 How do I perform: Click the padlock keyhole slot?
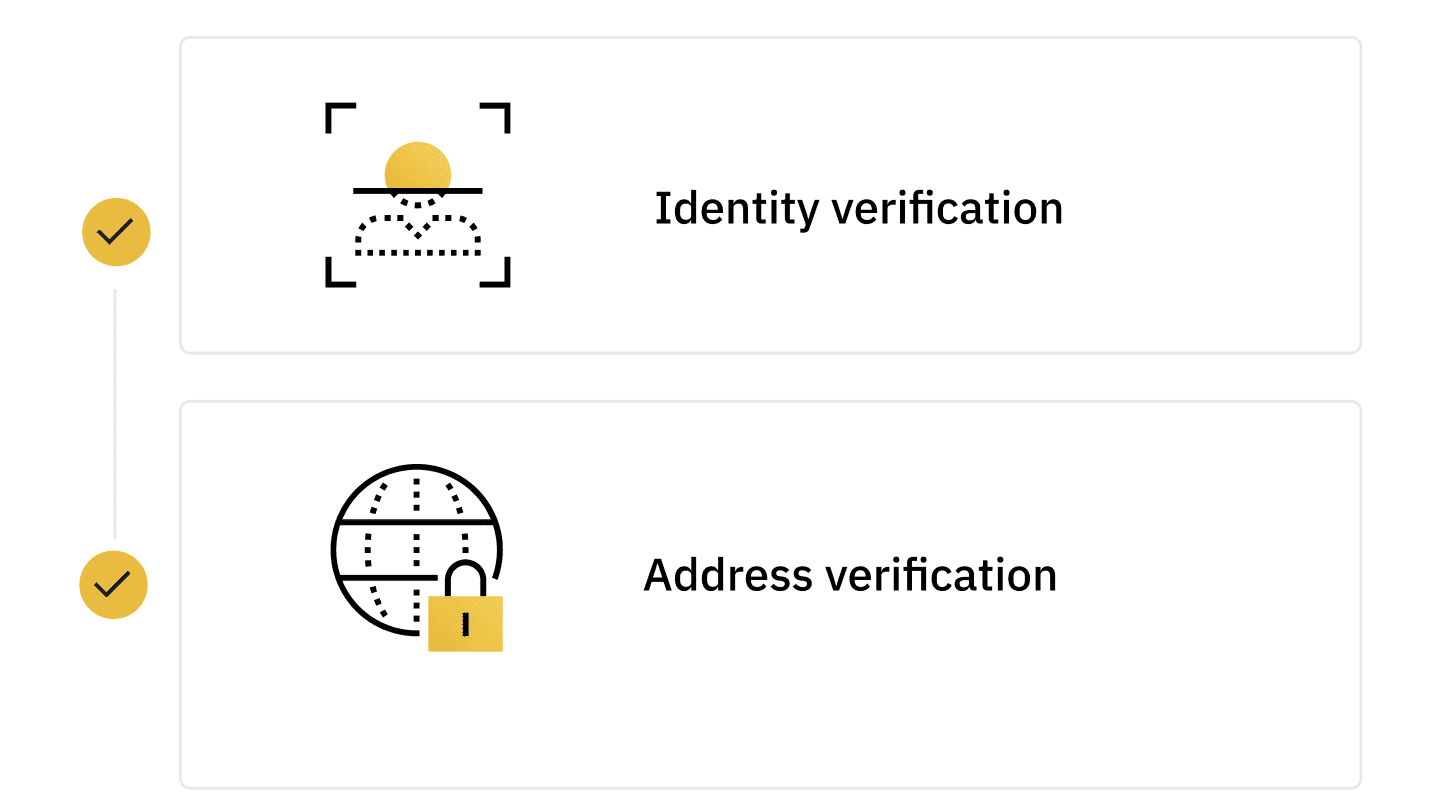[465, 624]
